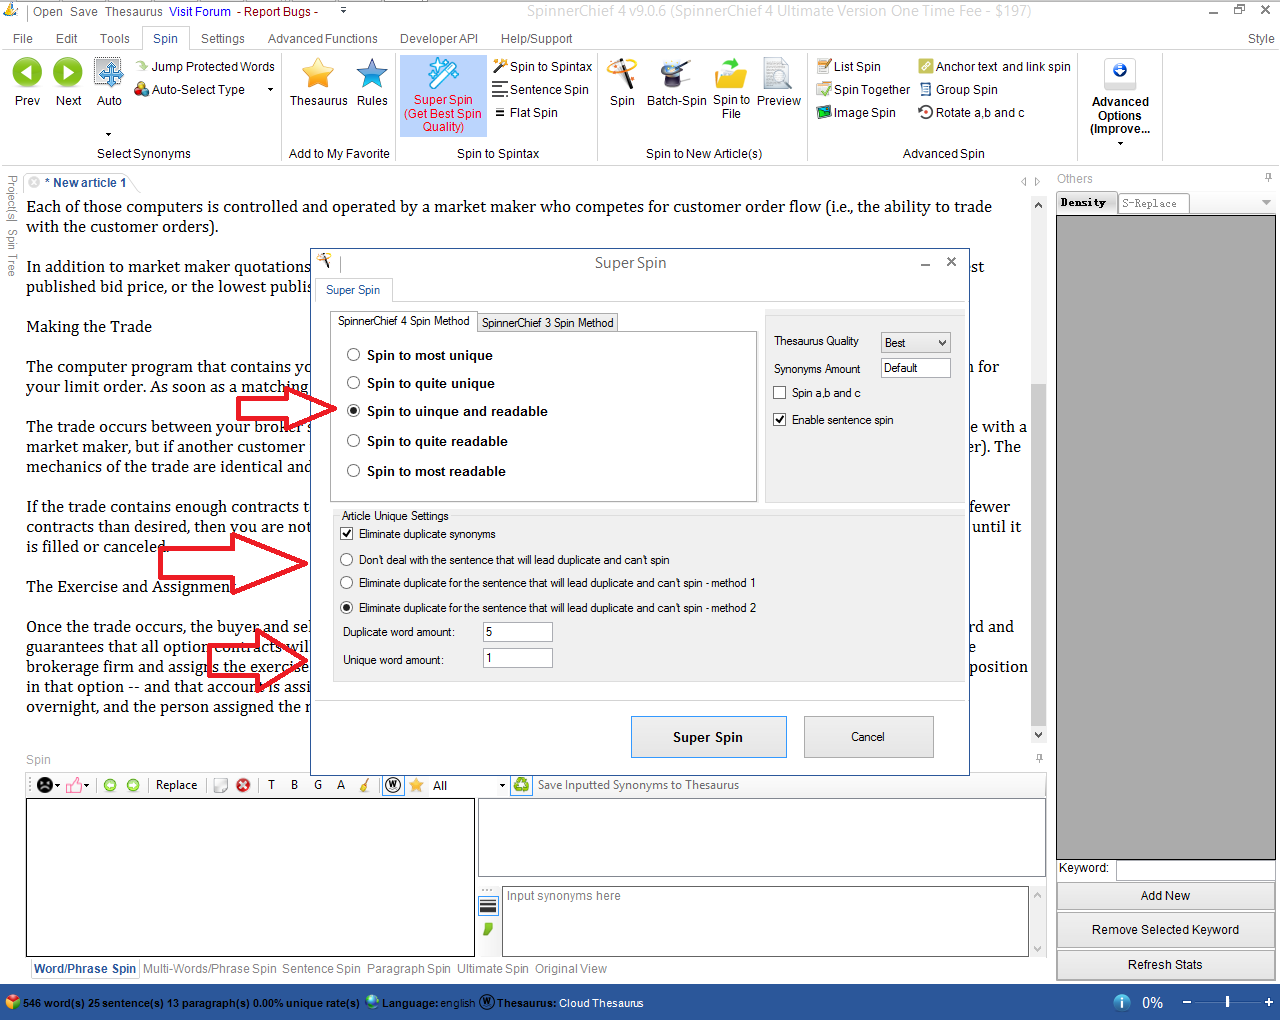Viewport: 1280px width, 1024px height.
Task: Adjust the zoom slider in status bar
Action: 1227,1002
